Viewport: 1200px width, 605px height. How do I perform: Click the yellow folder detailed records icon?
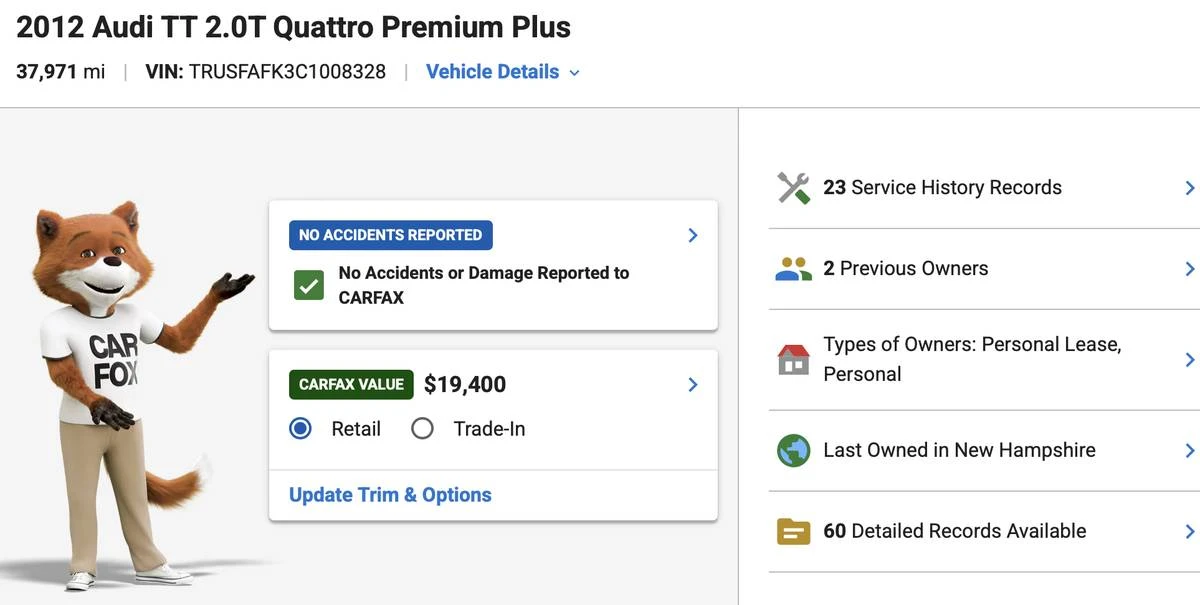click(793, 531)
